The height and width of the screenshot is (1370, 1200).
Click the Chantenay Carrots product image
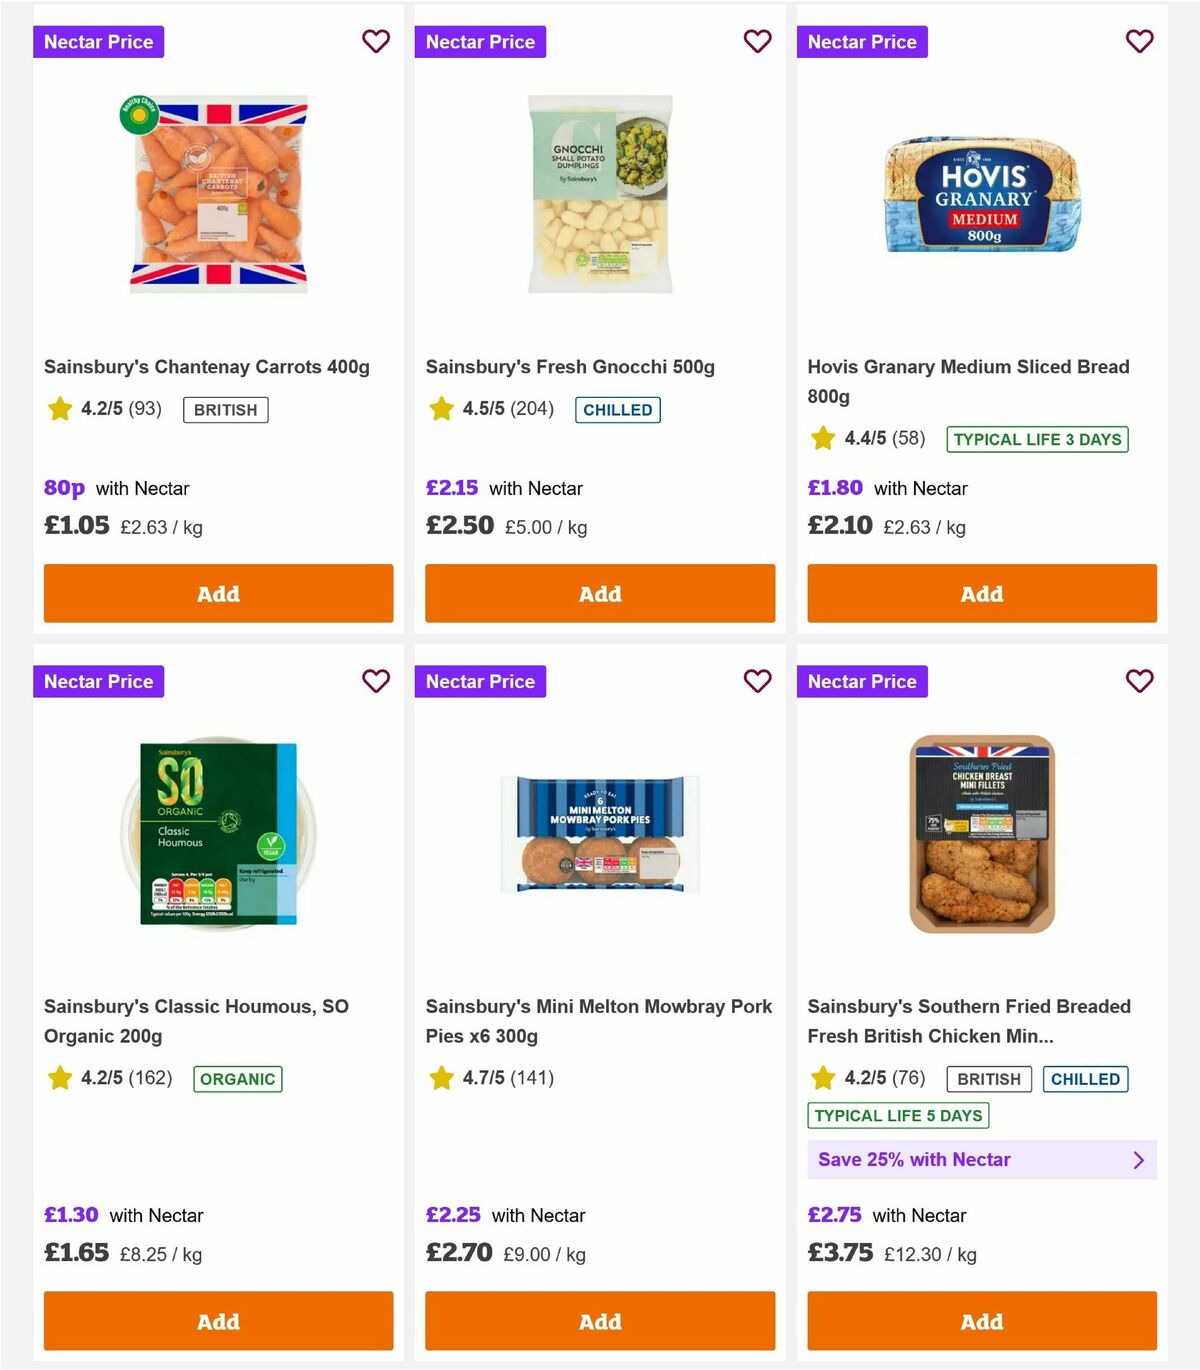pos(217,195)
